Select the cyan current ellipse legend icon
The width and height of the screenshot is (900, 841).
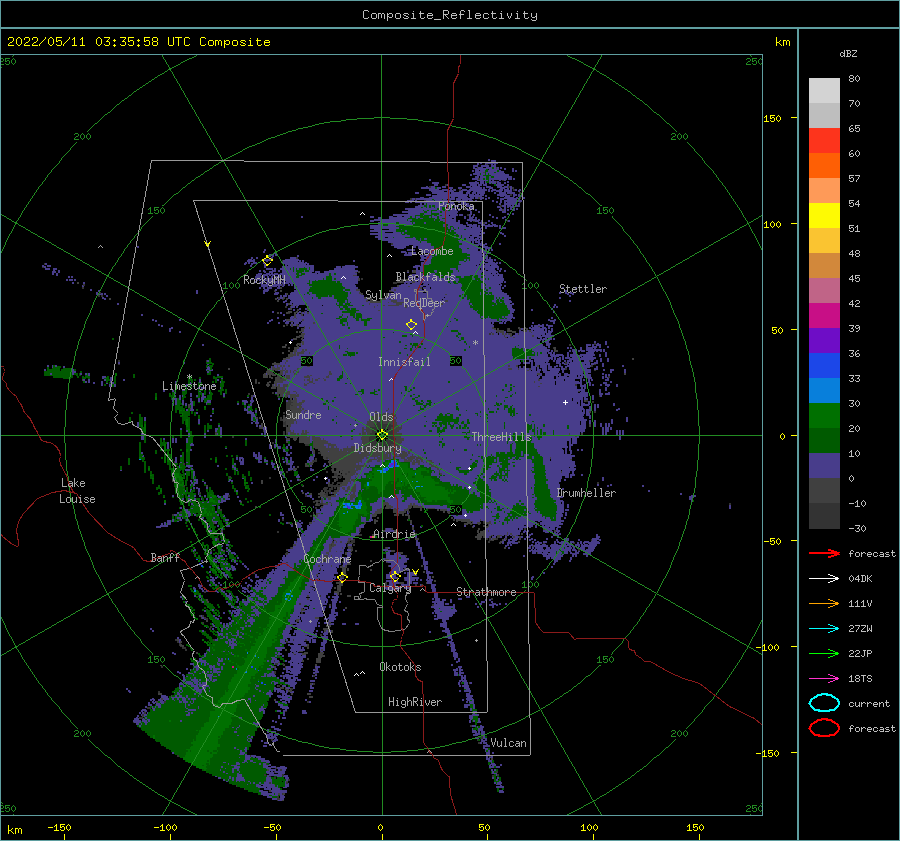[x=824, y=703]
